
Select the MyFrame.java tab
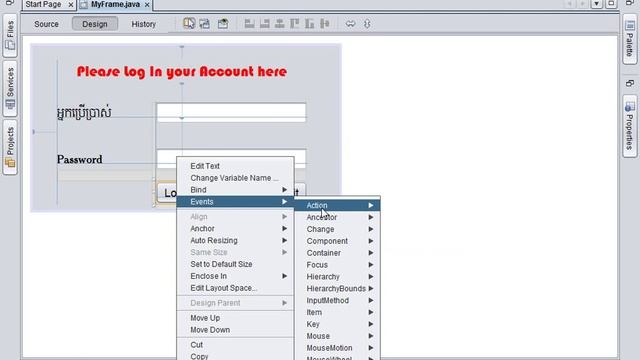115,4
